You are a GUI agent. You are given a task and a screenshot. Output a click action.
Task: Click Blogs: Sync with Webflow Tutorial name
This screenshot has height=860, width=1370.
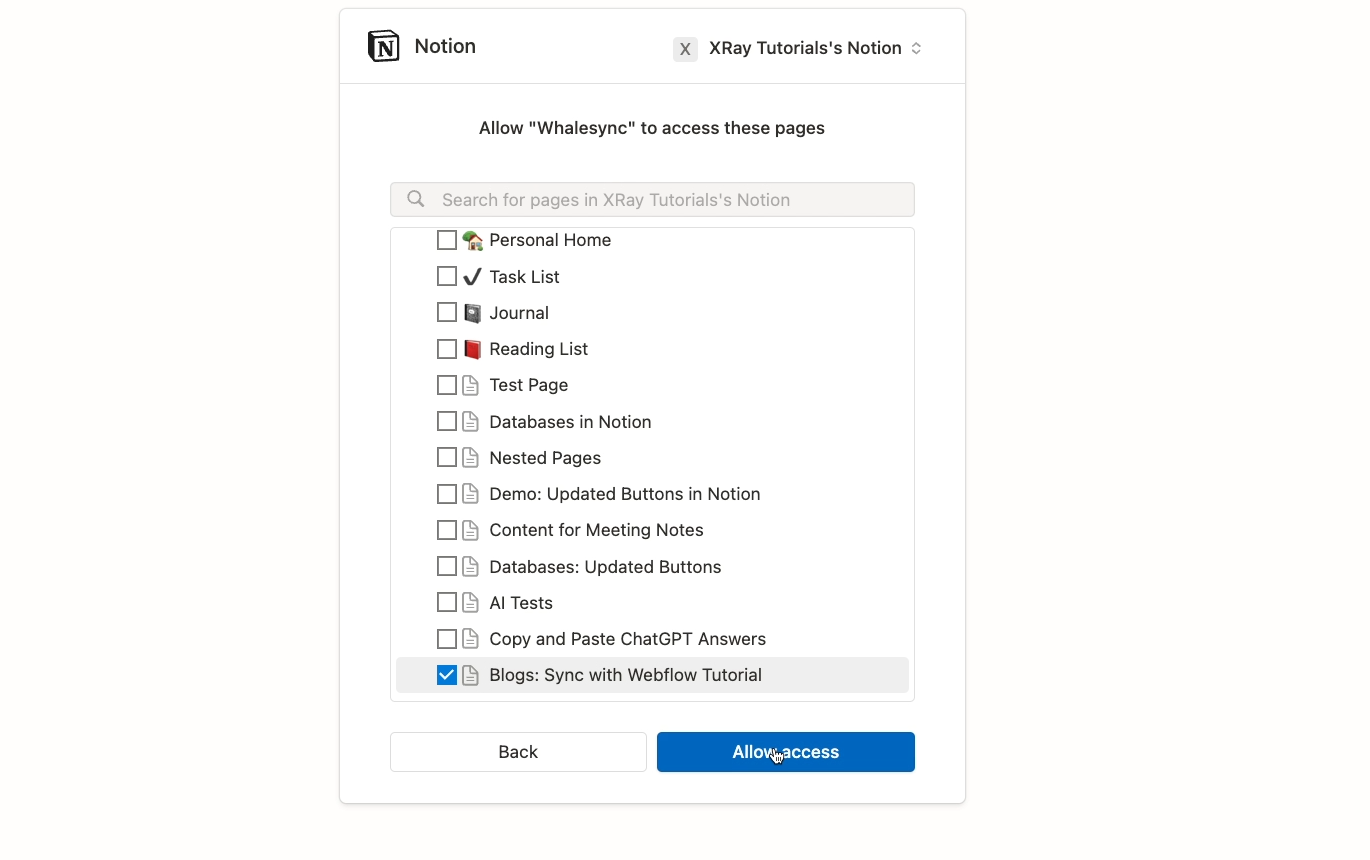click(x=625, y=675)
